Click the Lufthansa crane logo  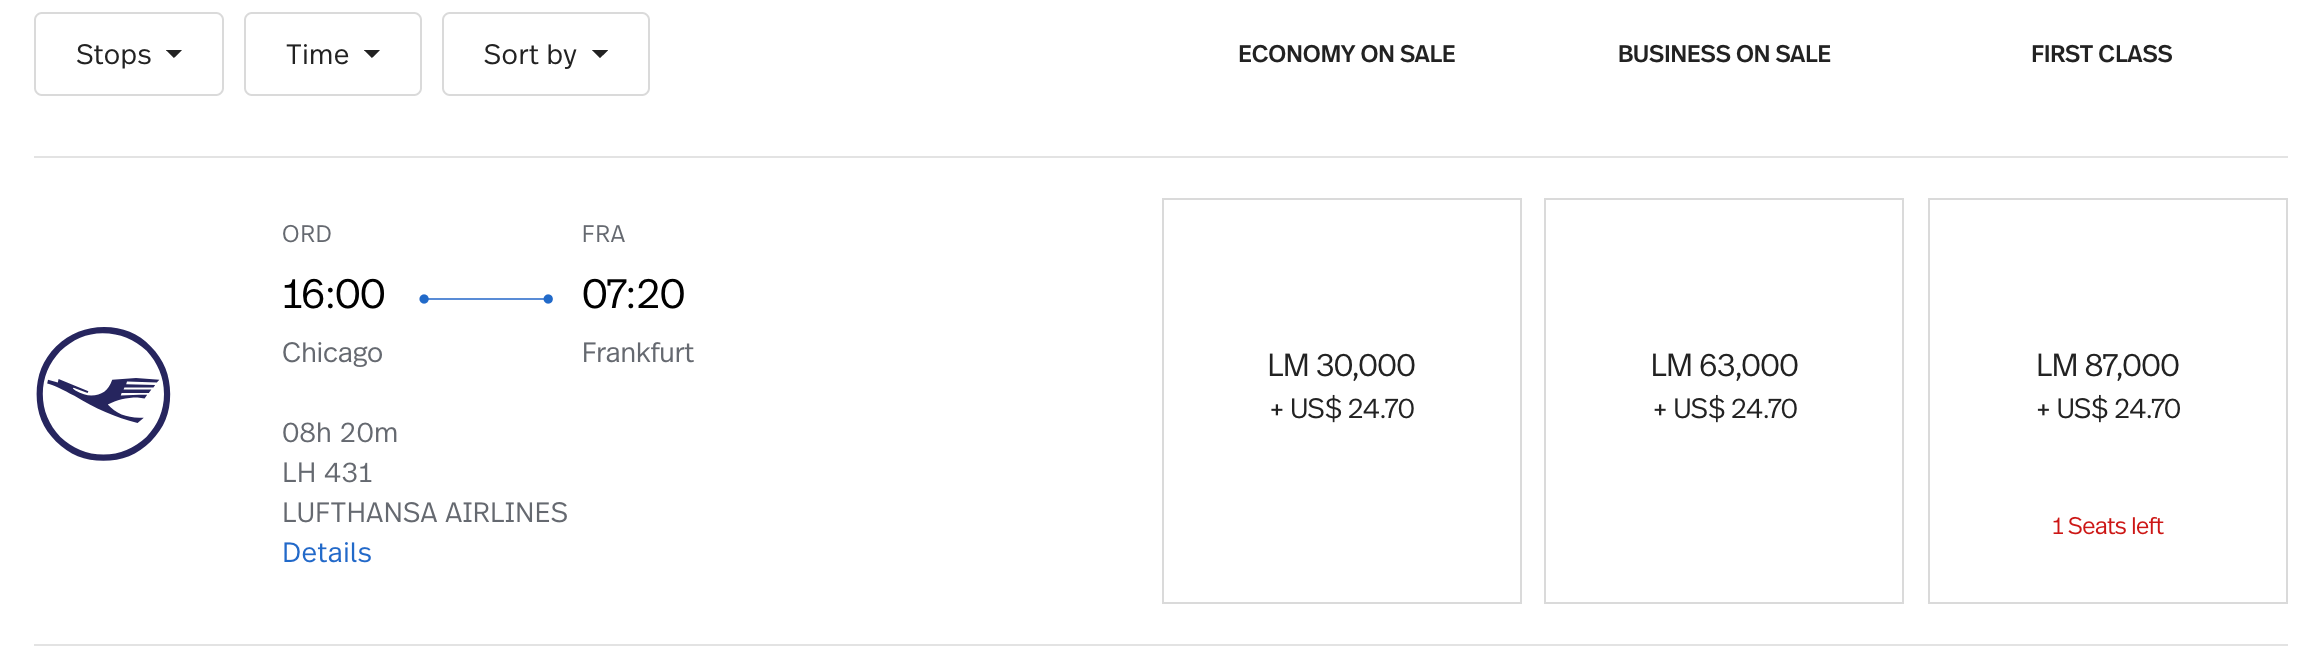[x=103, y=394]
